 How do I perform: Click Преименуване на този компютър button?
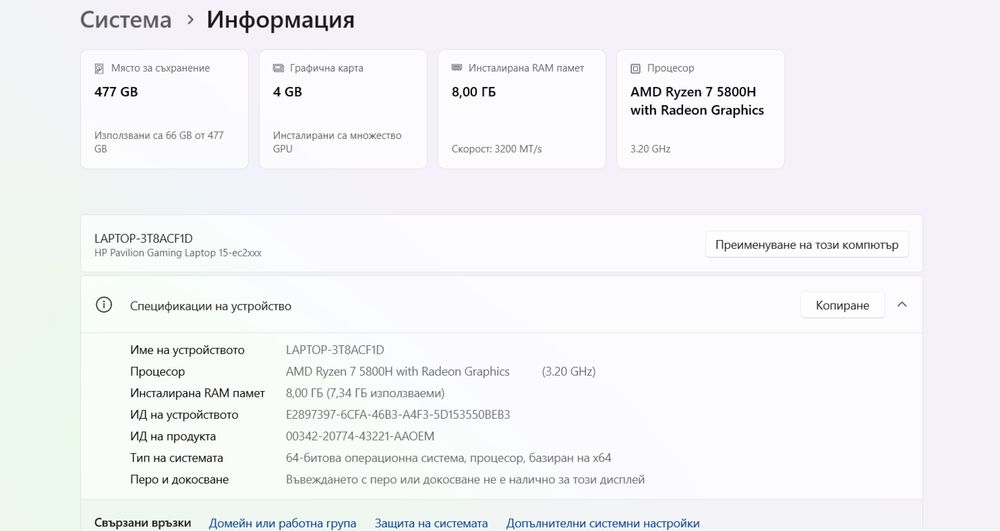806,244
